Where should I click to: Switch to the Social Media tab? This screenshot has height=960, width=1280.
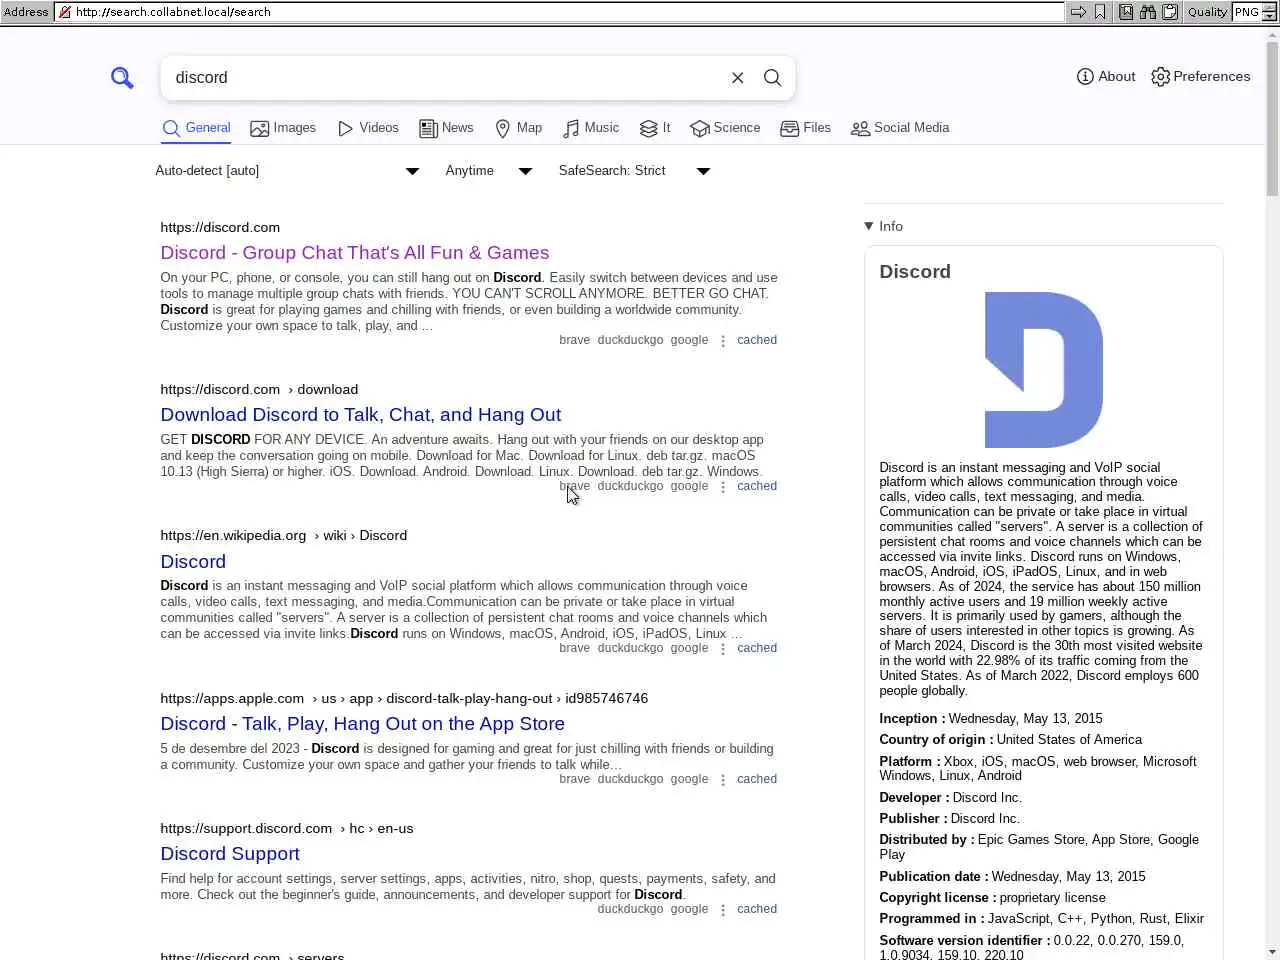pyautogui.click(x=900, y=128)
